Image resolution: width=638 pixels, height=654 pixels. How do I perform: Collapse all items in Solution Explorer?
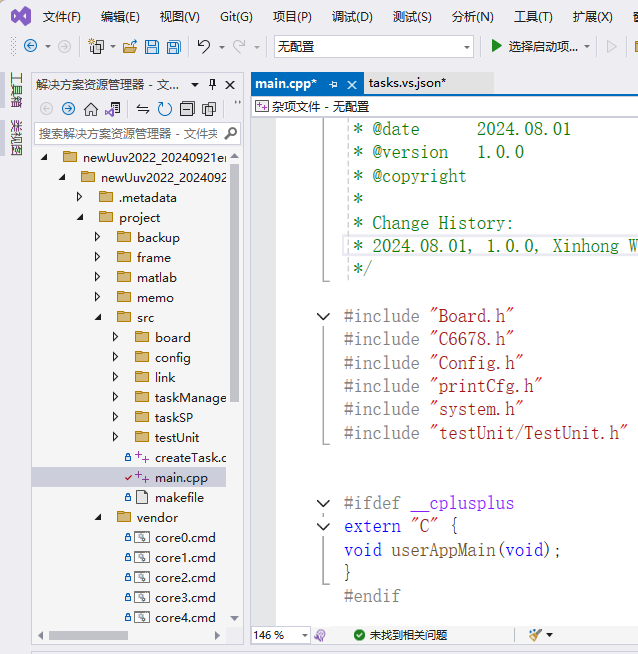click(187, 109)
